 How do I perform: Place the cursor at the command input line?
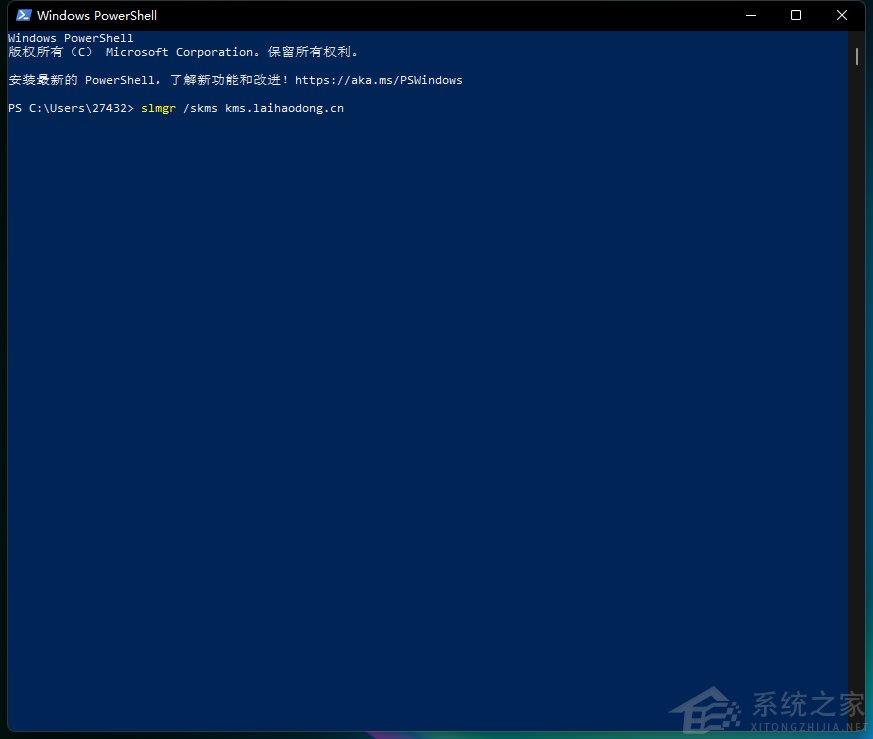click(x=350, y=108)
